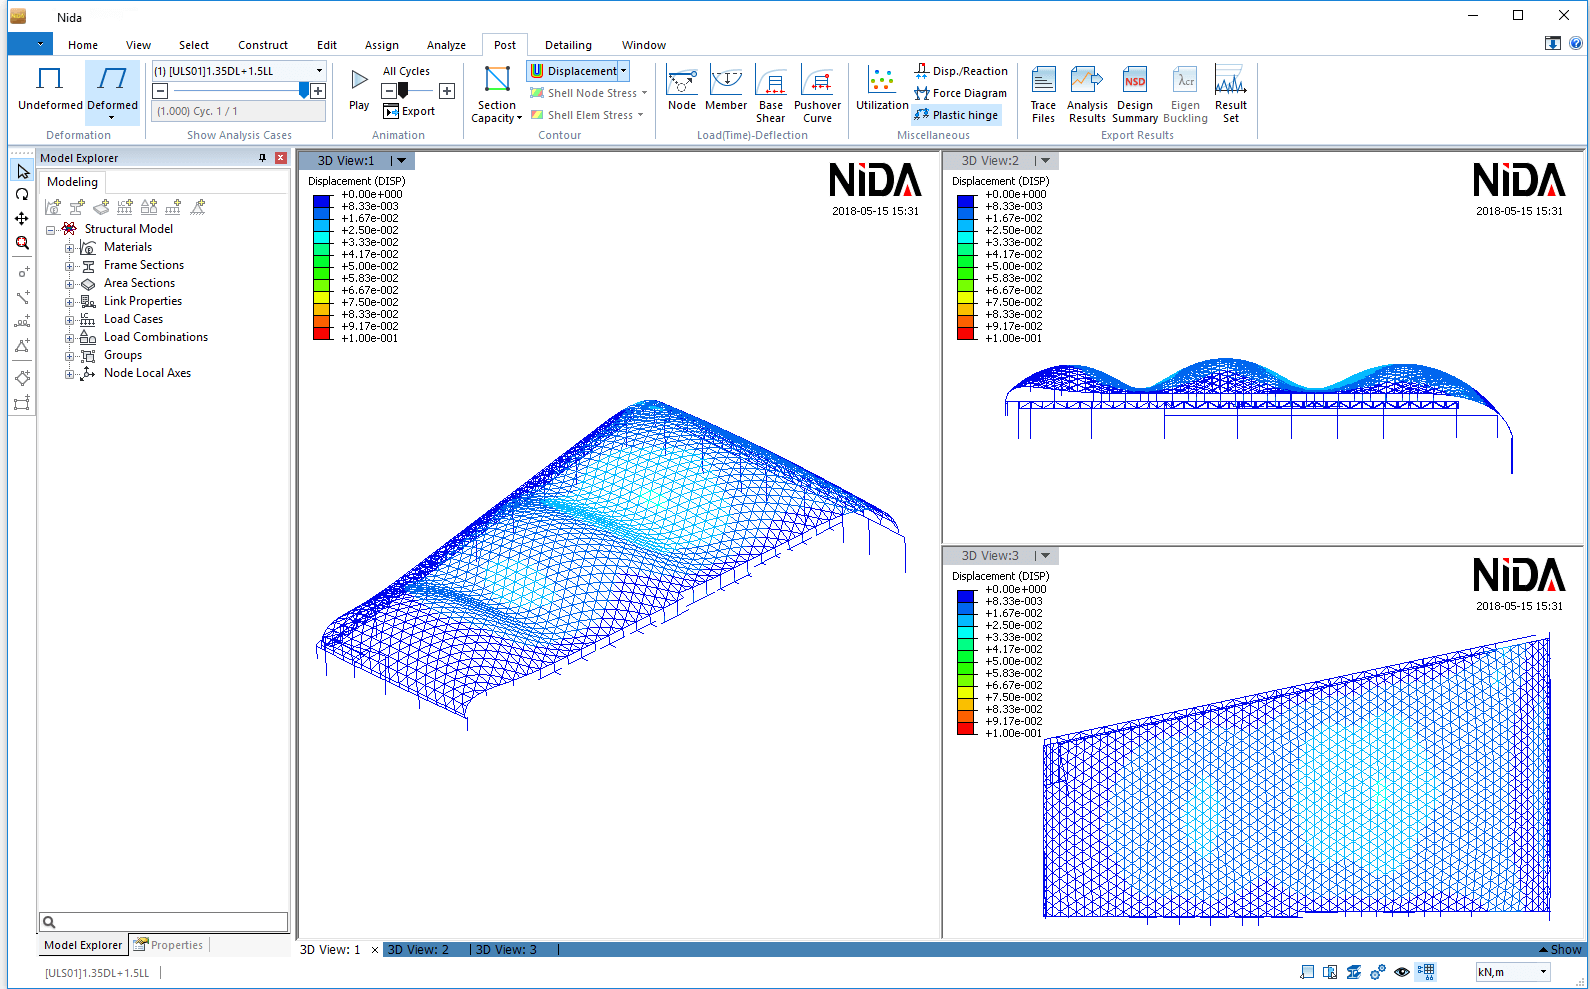This screenshot has width=1590, height=989.
Task: Click the Model Explorer search field
Action: 164,922
